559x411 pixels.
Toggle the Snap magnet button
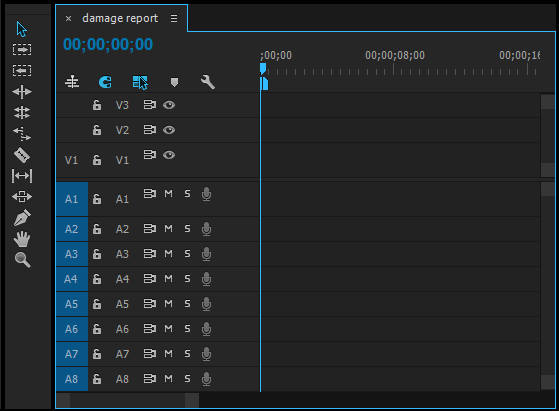tap(105, 82)
